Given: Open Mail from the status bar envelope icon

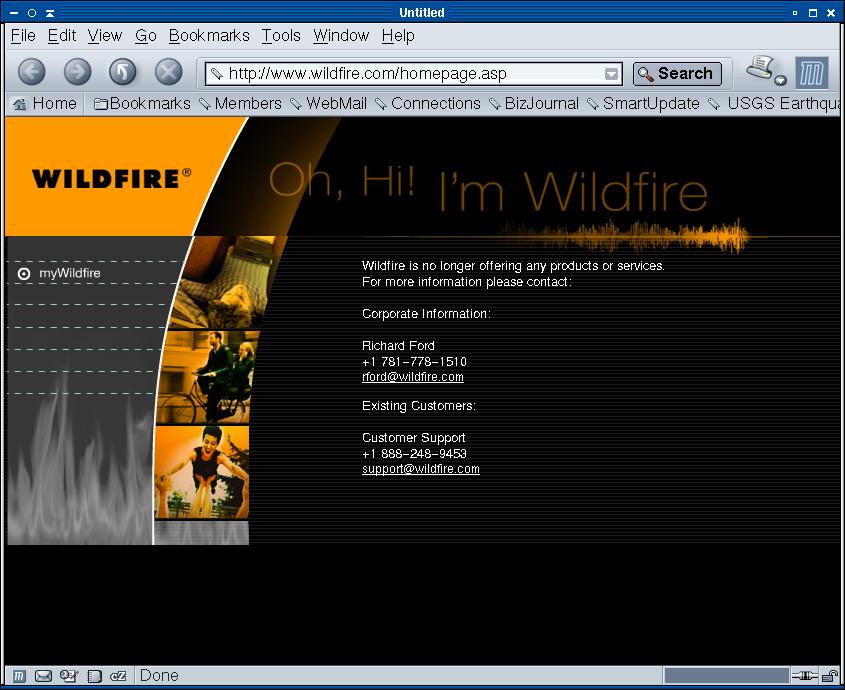Looking at the screenshot, I should (x=43, y=676).
